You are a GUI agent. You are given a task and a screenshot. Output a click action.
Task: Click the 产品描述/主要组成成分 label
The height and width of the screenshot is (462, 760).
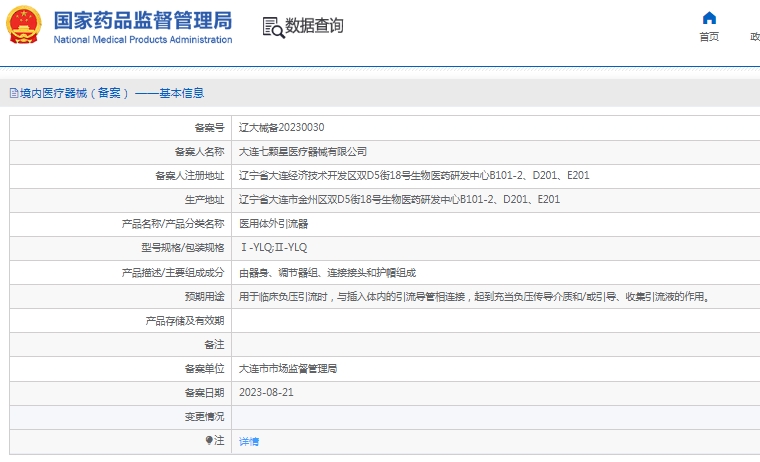(173, 272)
